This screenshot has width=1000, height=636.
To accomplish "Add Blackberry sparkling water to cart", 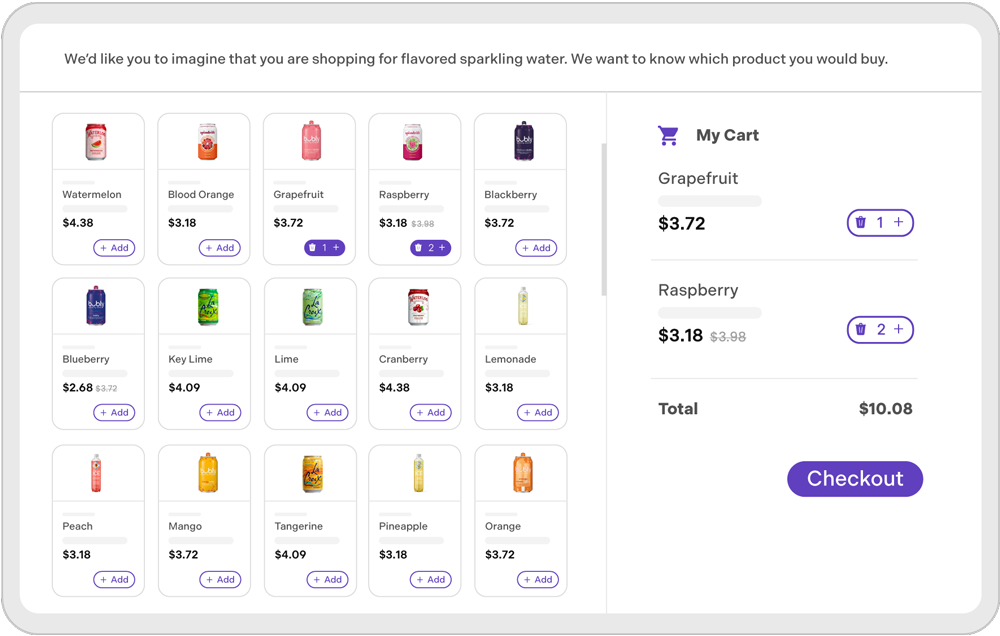I will (536, 248).
